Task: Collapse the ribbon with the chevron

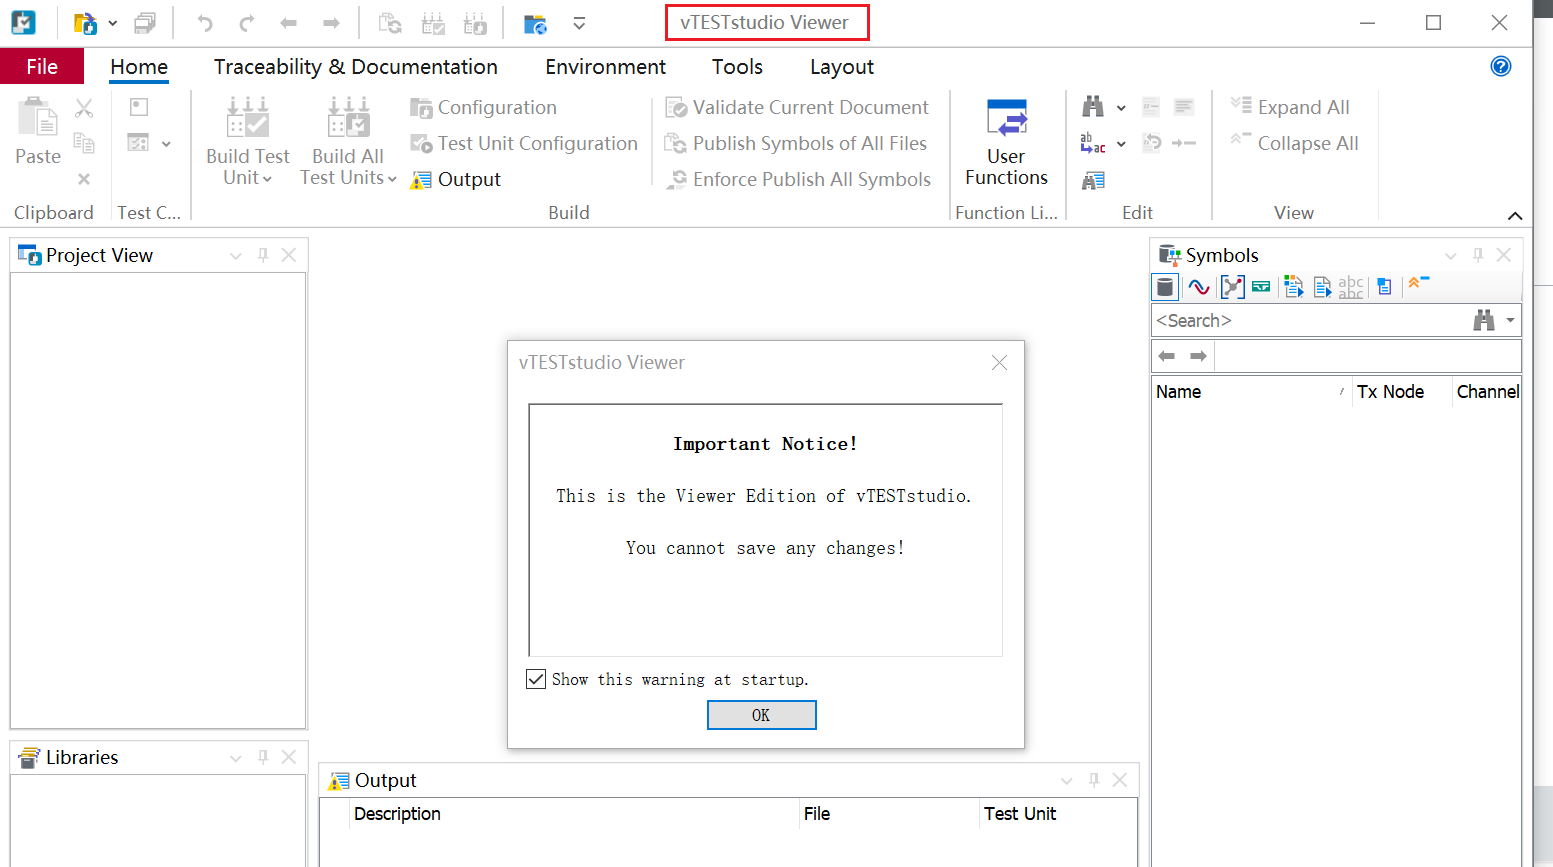Action: tap(1515, 216)
